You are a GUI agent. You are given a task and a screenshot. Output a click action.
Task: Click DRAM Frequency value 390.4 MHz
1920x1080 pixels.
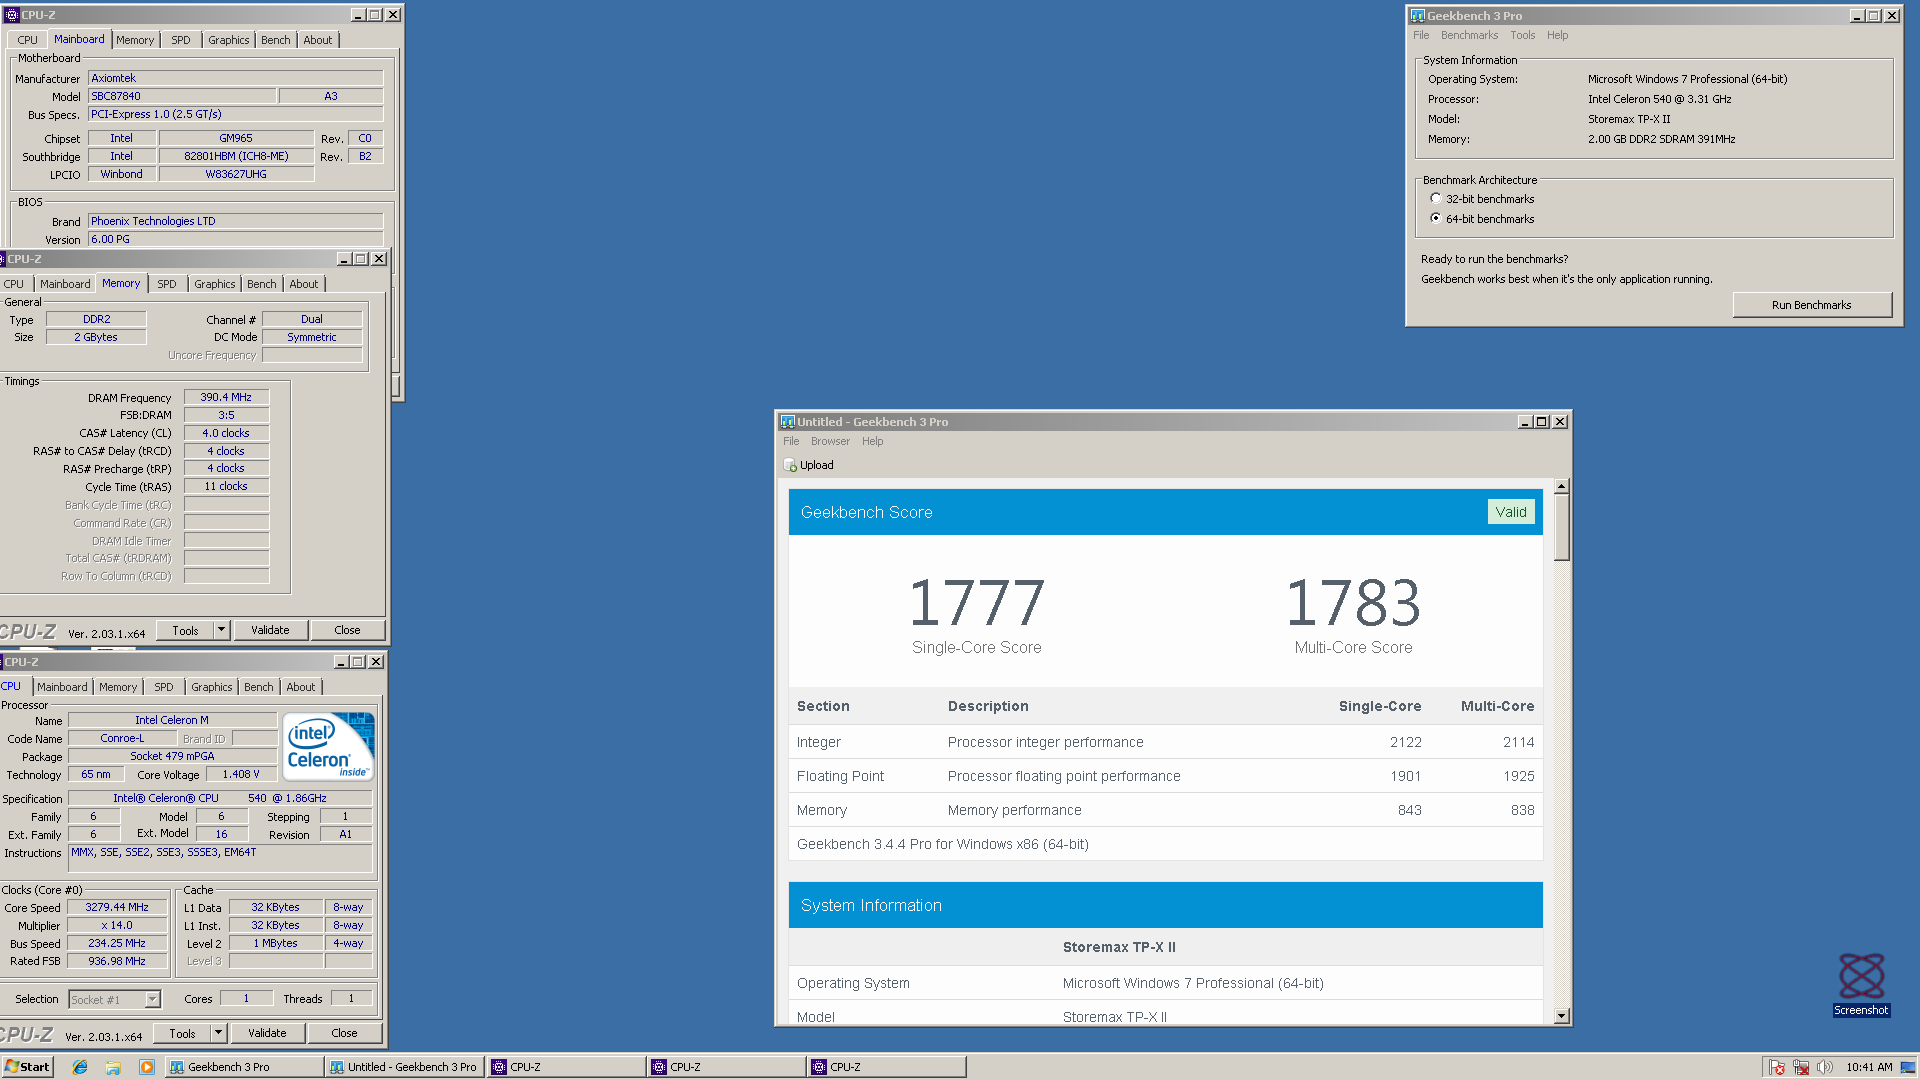(x=226, y=397)
